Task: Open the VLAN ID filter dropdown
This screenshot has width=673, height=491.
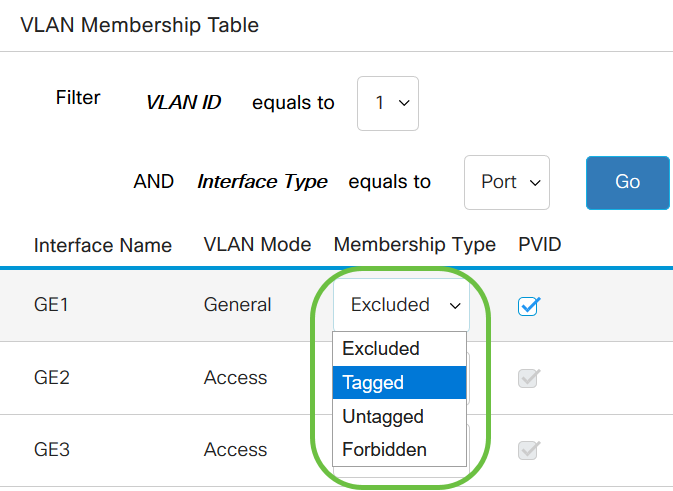Action: (388, 103)
